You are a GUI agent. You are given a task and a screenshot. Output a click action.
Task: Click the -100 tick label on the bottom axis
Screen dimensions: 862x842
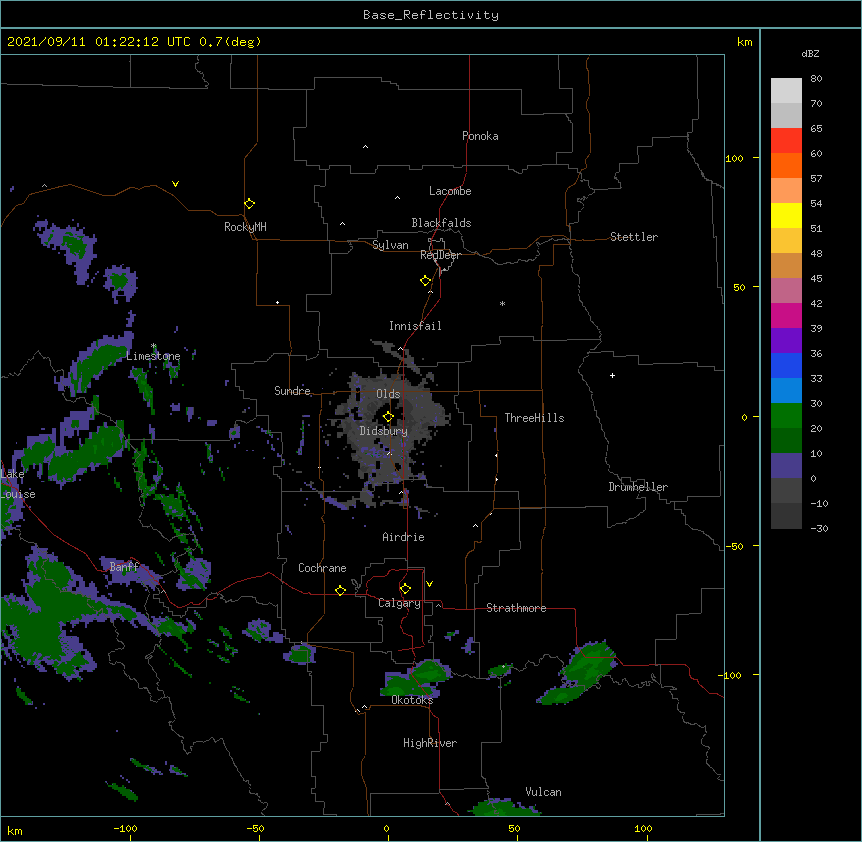point(125,828)
